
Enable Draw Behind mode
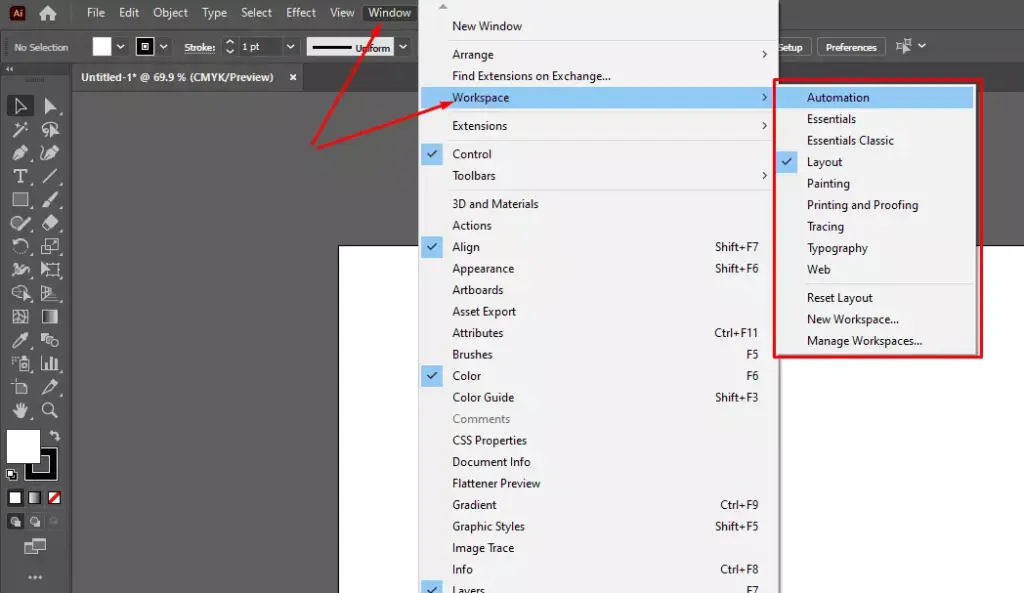35,522
